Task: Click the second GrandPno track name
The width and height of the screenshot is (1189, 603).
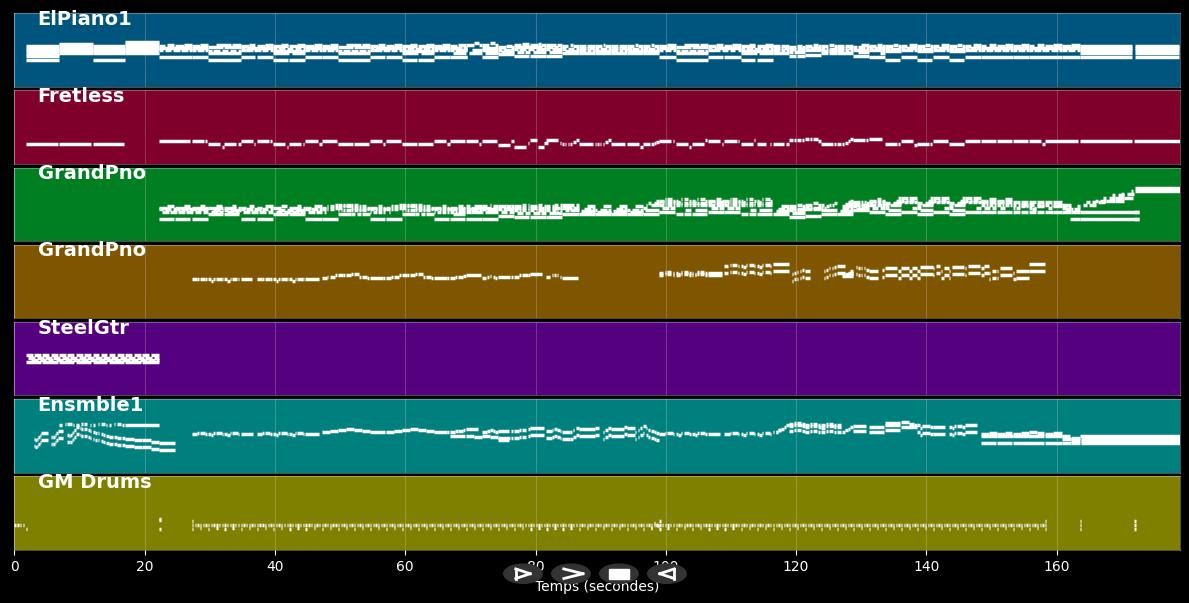Action: coord(91,249)
